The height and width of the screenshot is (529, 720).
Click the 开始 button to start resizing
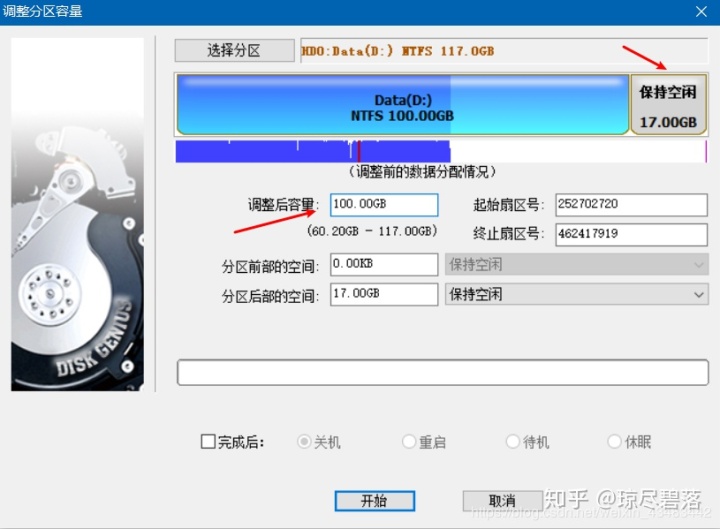(x=375, y=501)
